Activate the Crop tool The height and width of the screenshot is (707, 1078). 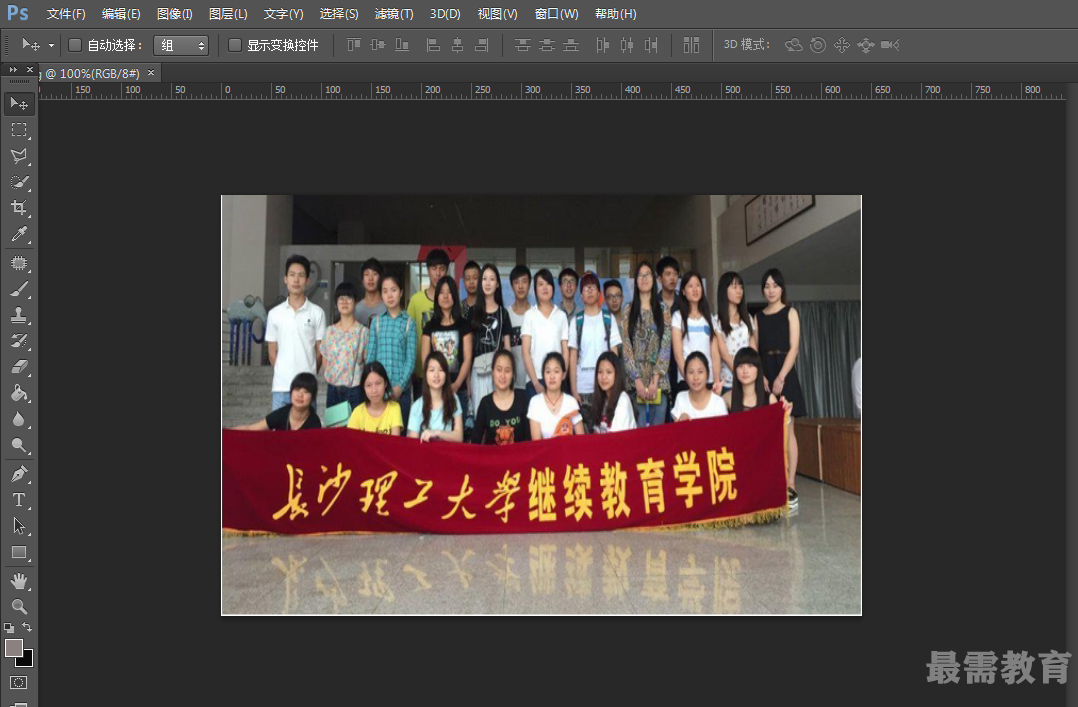click(19, 208)
